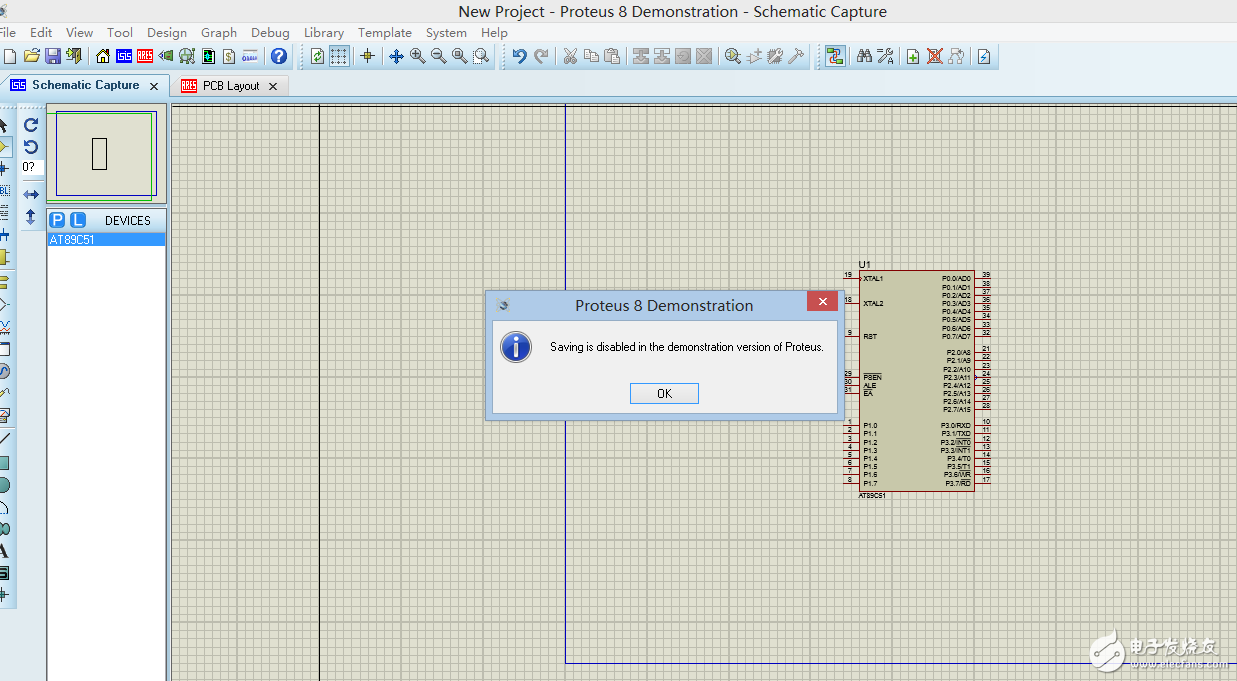Screen dimensions: 1237x681
Task: Open the Design menu
Action: click(167, 32)
